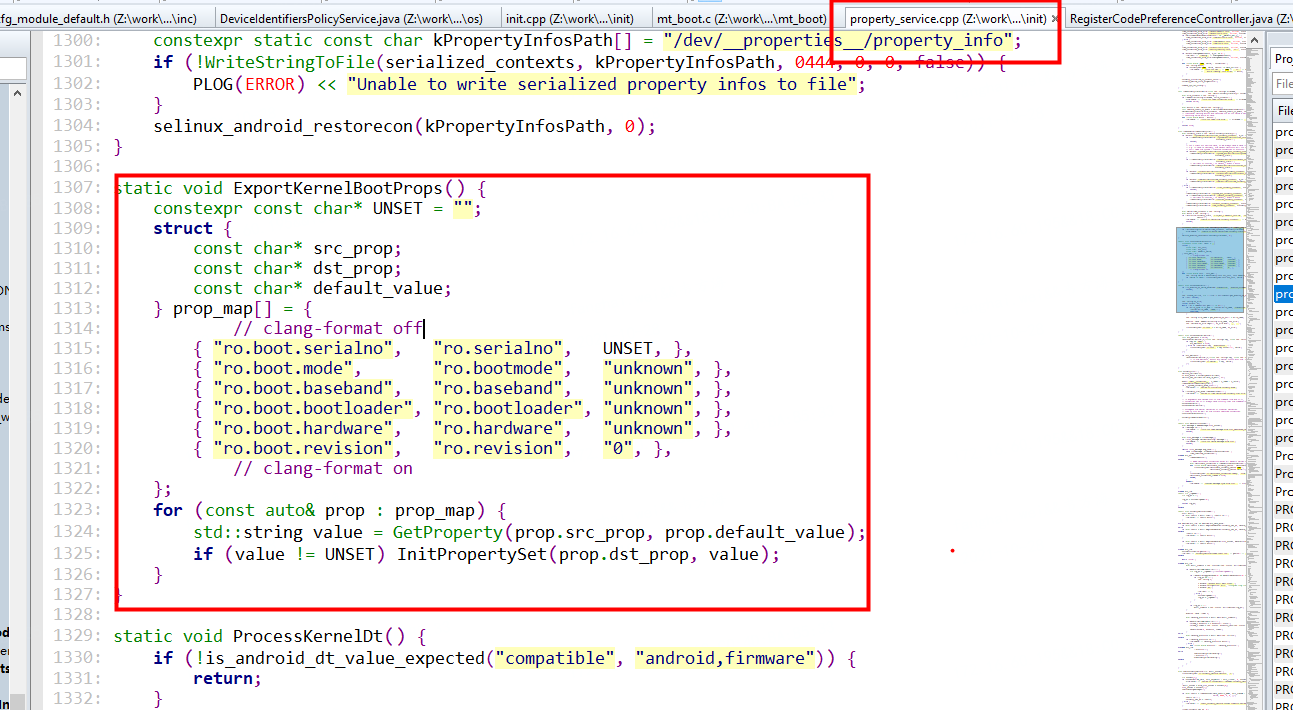
Task: Click prop_map[] array name on line 1313
Action: pos(223,308)
